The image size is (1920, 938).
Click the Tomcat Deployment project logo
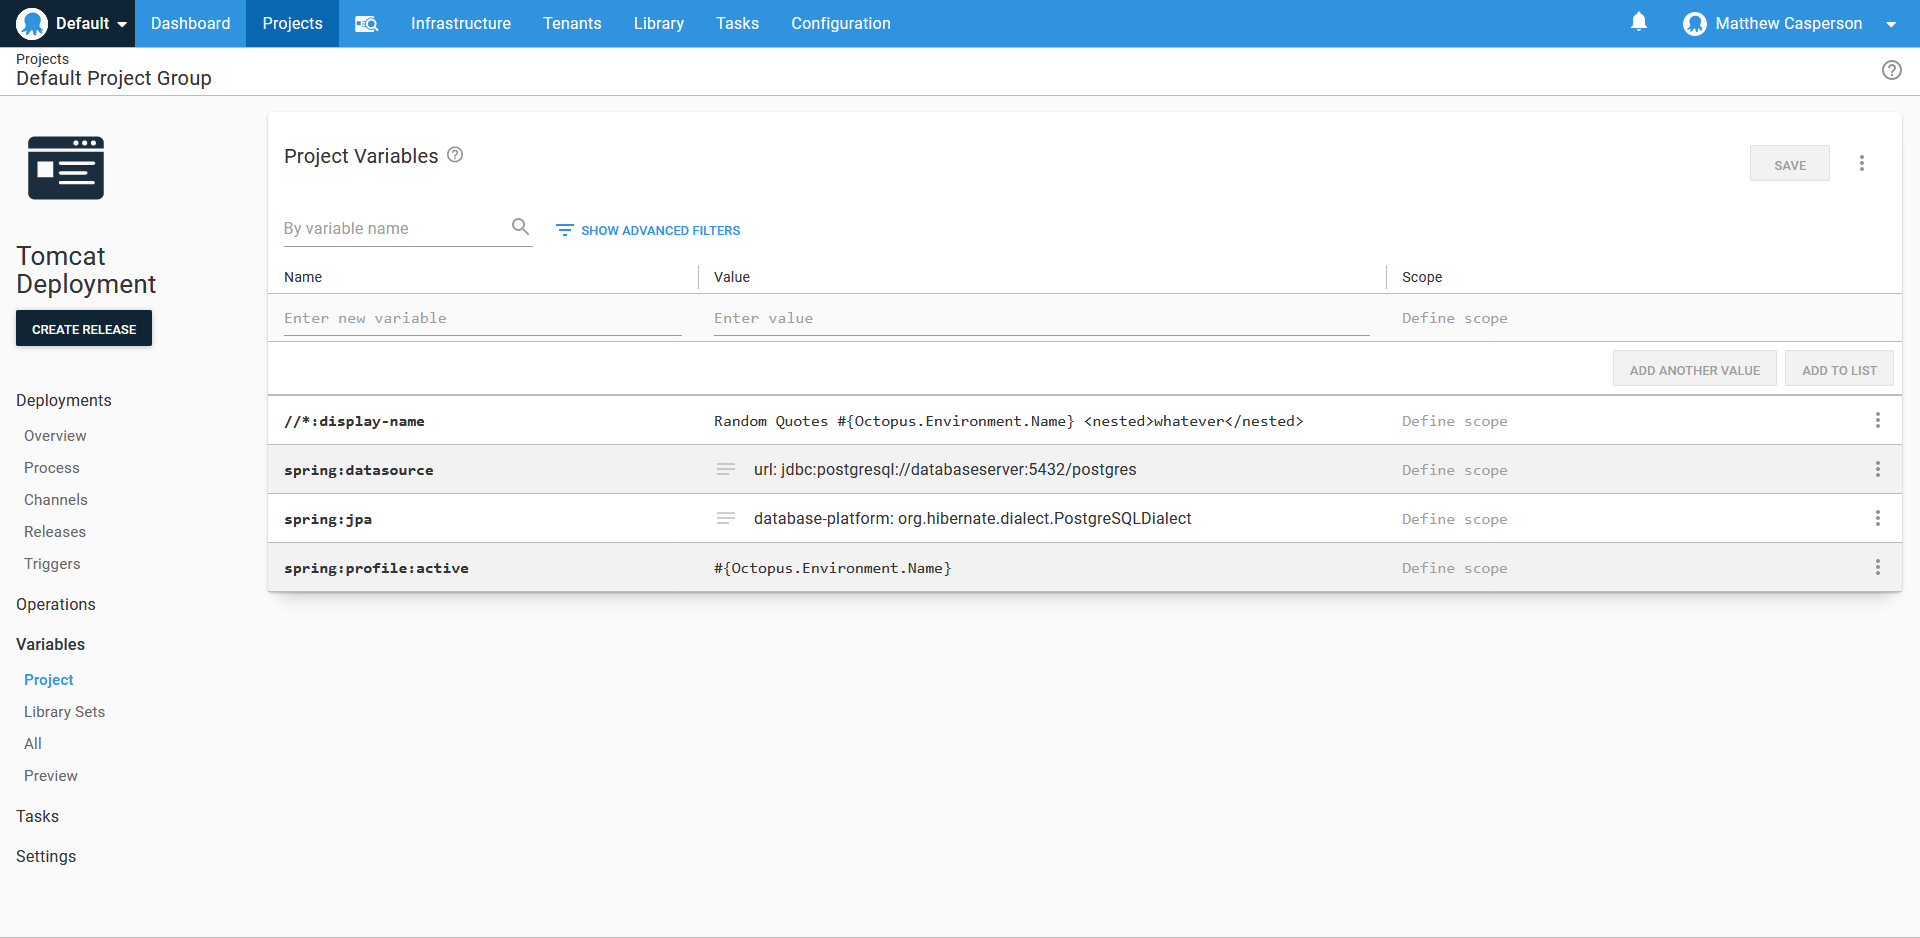[x=66, y=167]
